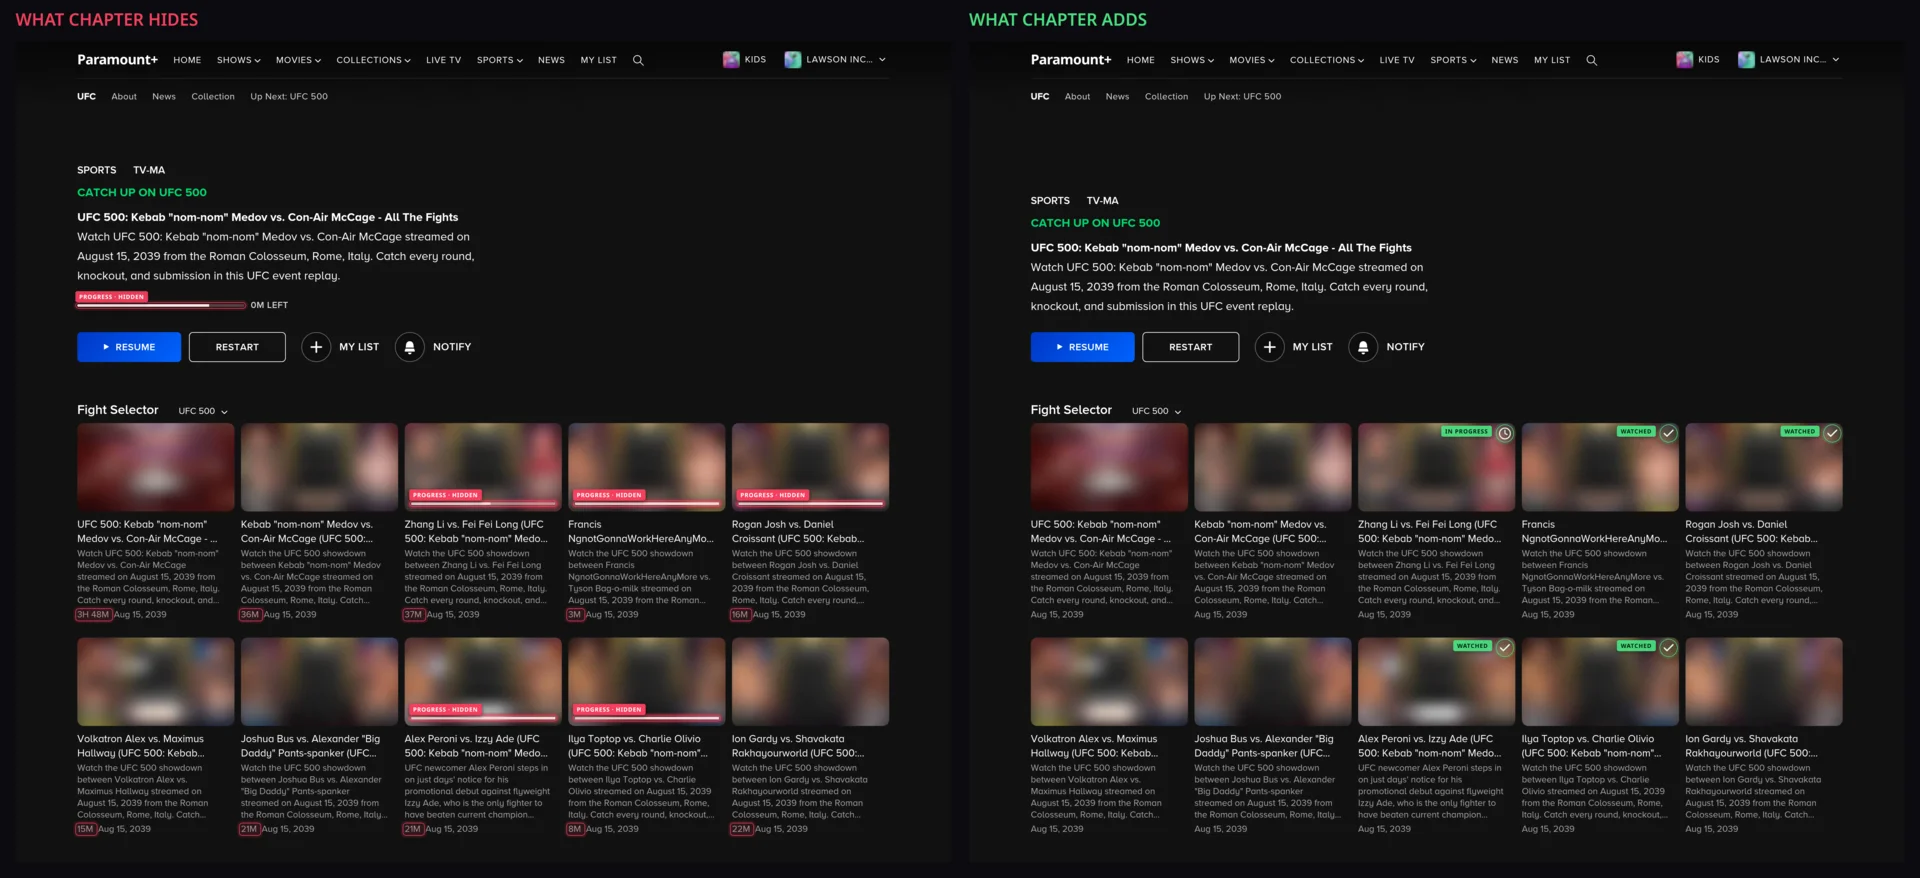Expand Collections menu in 'Chapter Adds' panel
The height and width of the screenshot is (878, 1920).
pos(1327,60)
